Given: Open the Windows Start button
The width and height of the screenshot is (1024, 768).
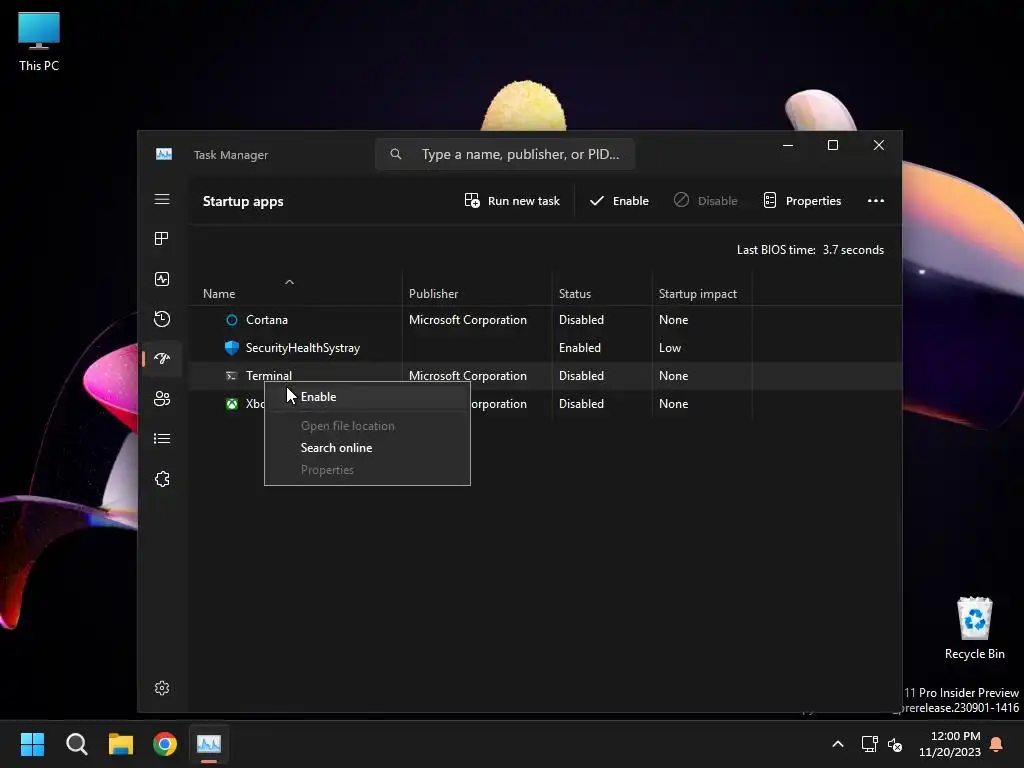Looking at the screenshot, I should [x=32, y=744].
